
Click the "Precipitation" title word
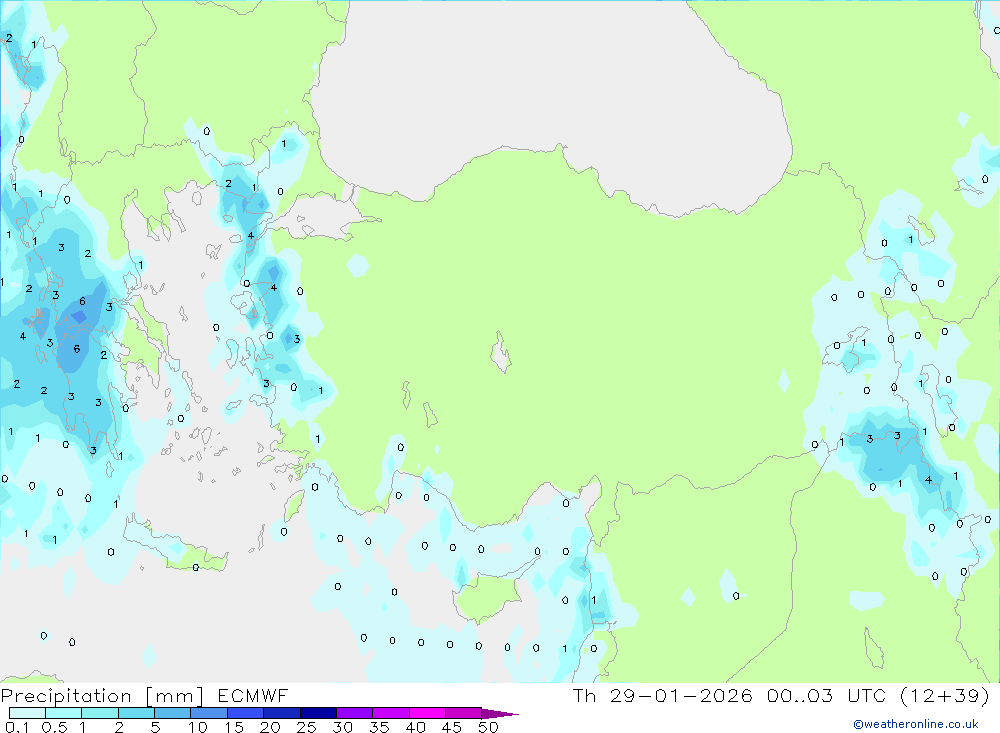66,696
